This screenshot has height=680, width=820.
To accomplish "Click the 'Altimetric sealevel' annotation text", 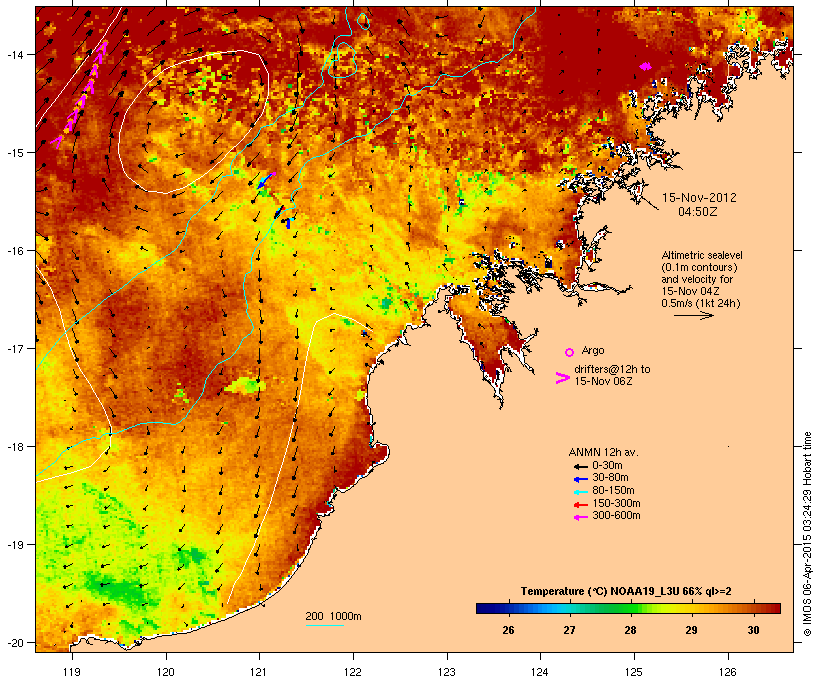I will point(702,255).
